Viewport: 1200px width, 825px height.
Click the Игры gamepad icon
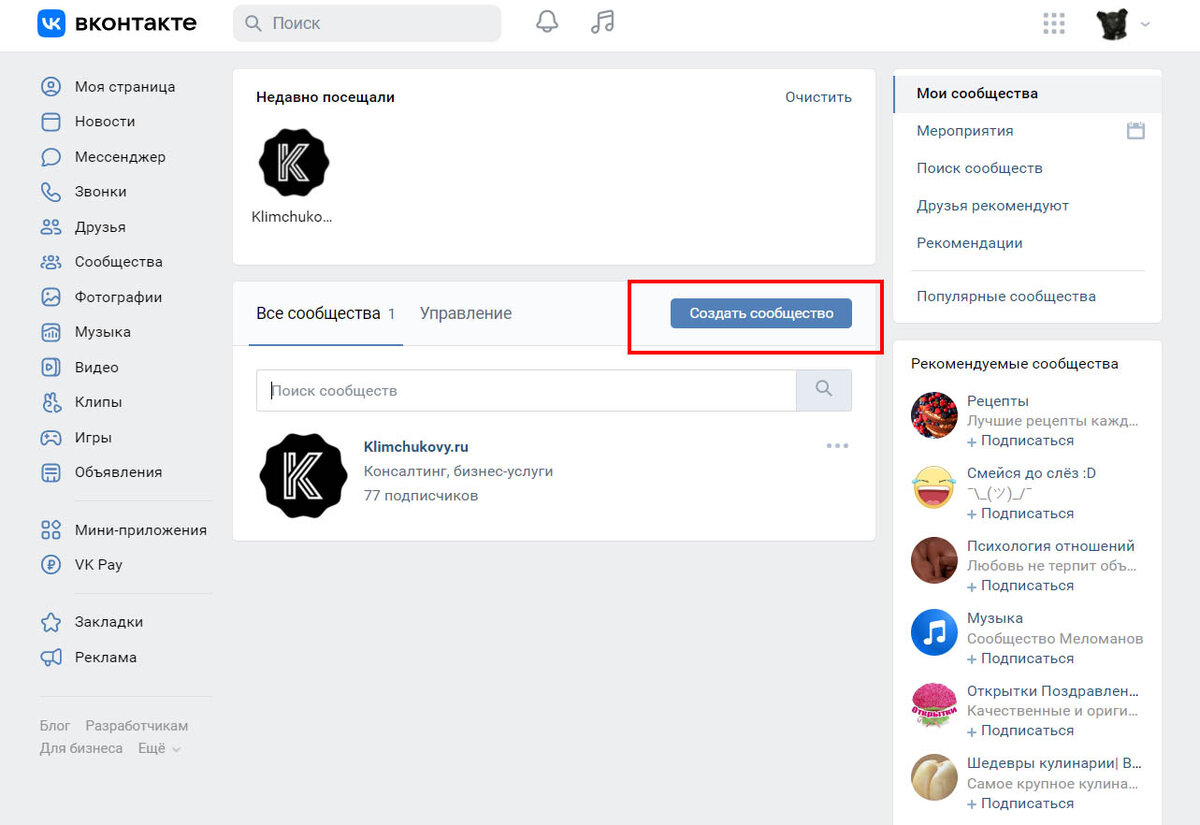click(51, 437)
